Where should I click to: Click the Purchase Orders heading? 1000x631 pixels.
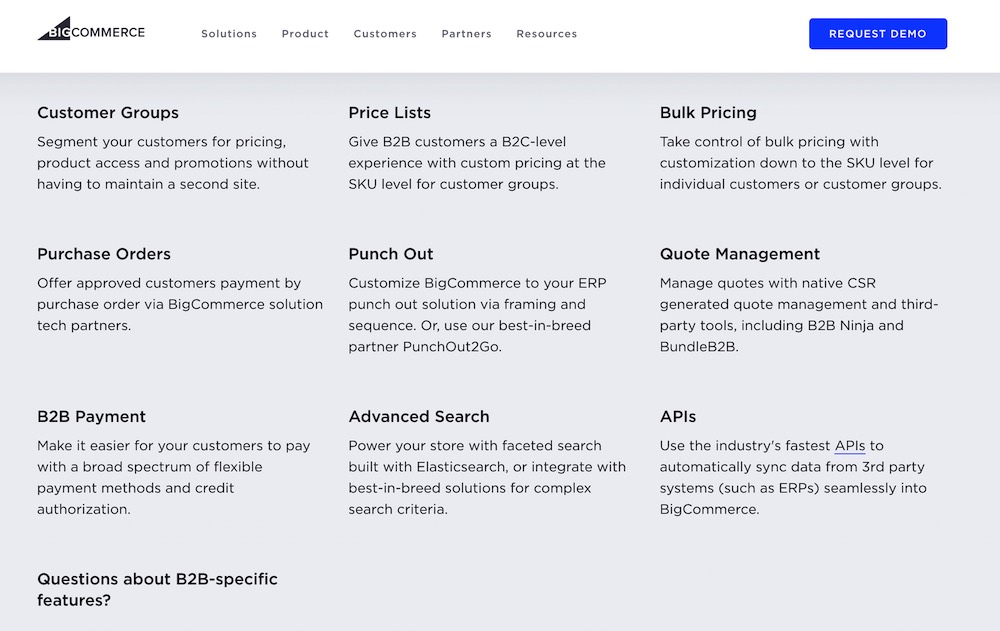(x=104, y=254)
